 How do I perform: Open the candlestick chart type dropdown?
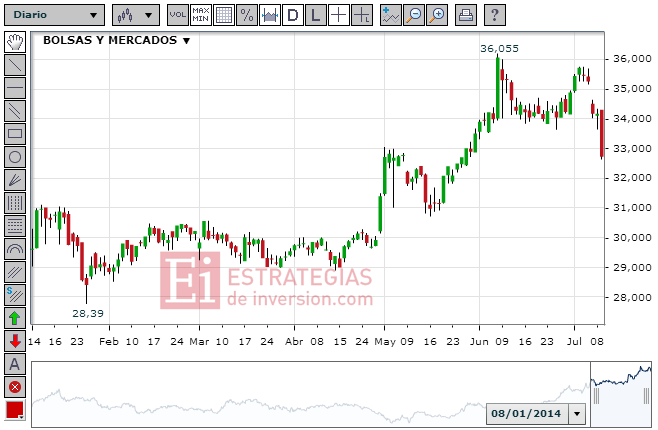point(136,16)
